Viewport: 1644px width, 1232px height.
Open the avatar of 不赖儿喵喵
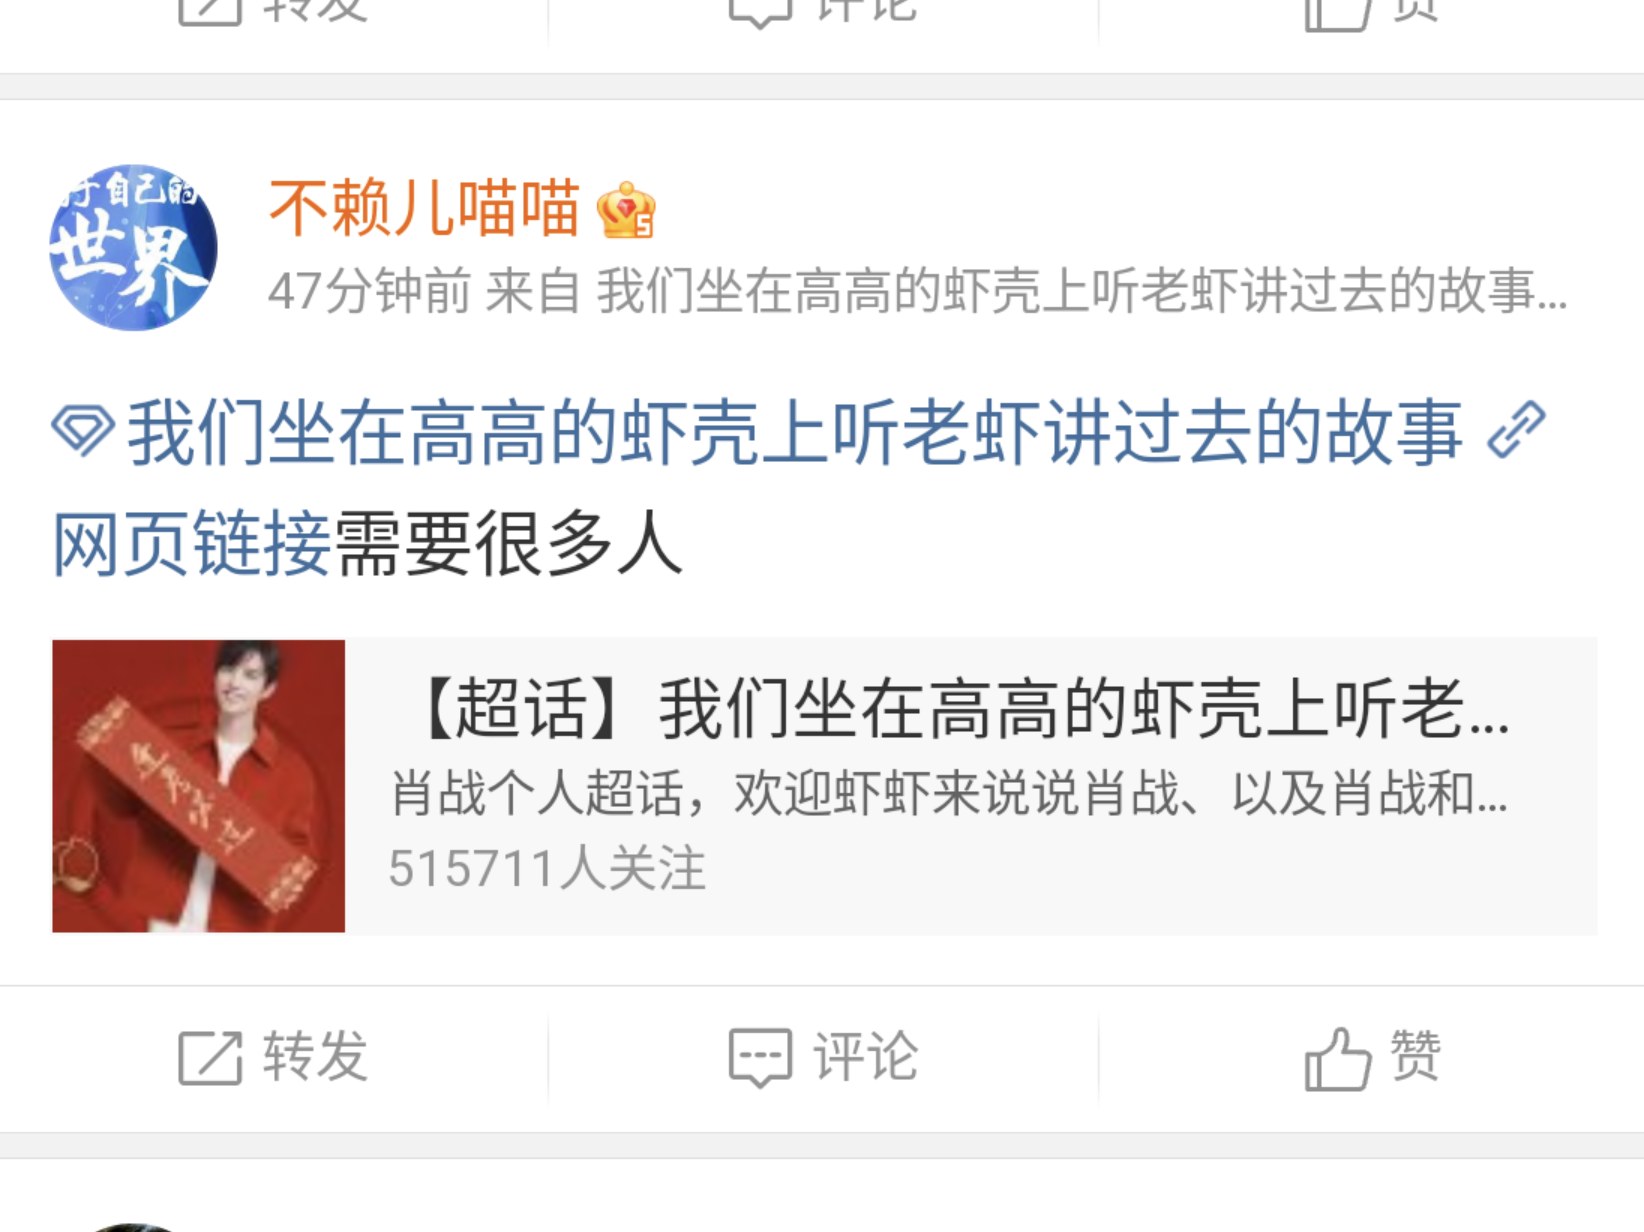click(x=133, y=247)
